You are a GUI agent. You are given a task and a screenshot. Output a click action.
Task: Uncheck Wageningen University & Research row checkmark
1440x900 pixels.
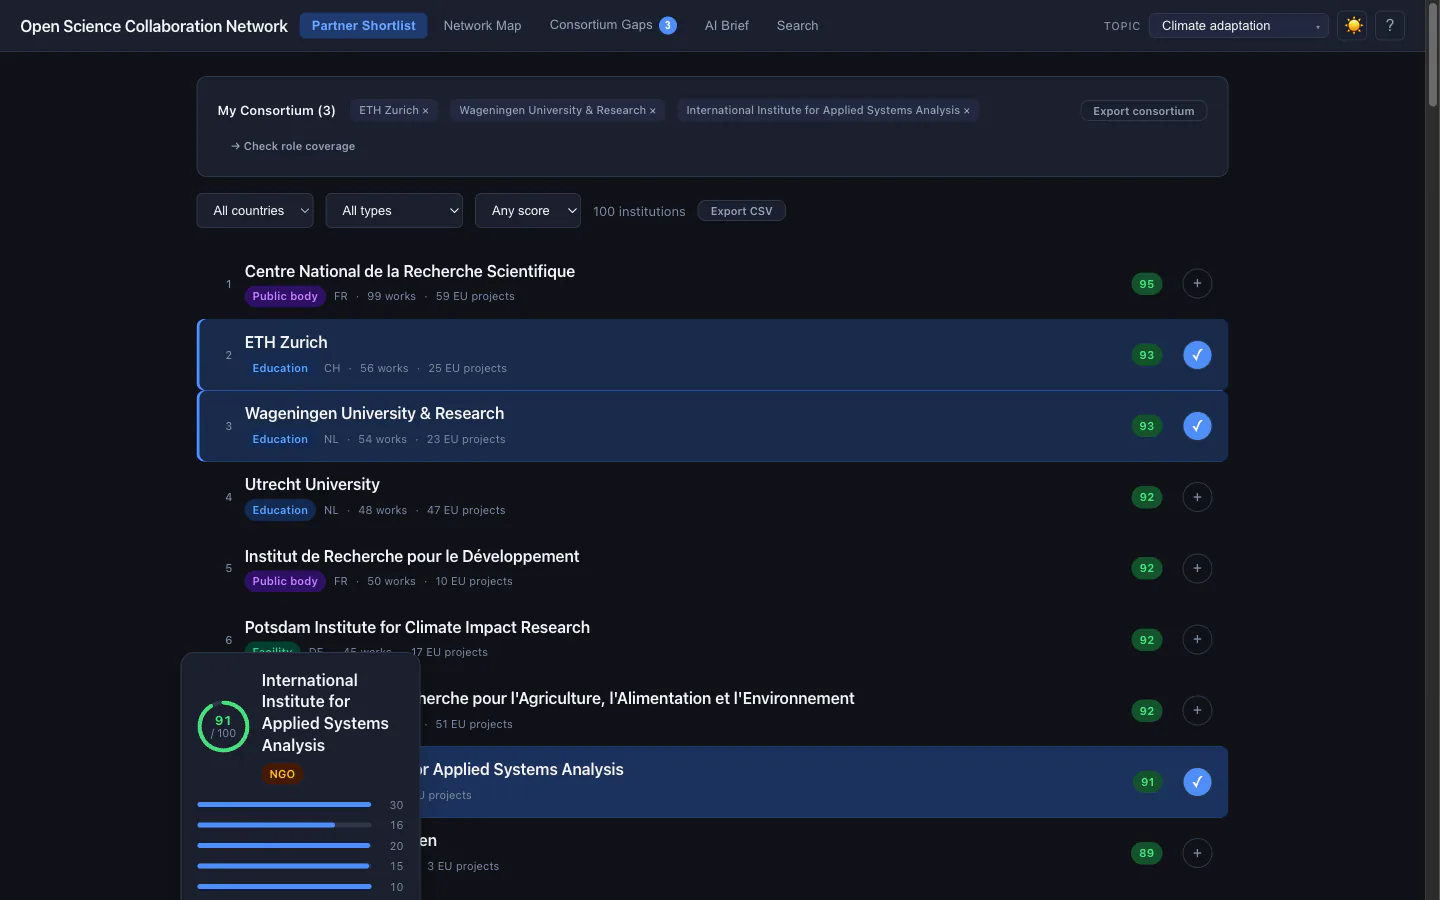tap(1197, 426)
